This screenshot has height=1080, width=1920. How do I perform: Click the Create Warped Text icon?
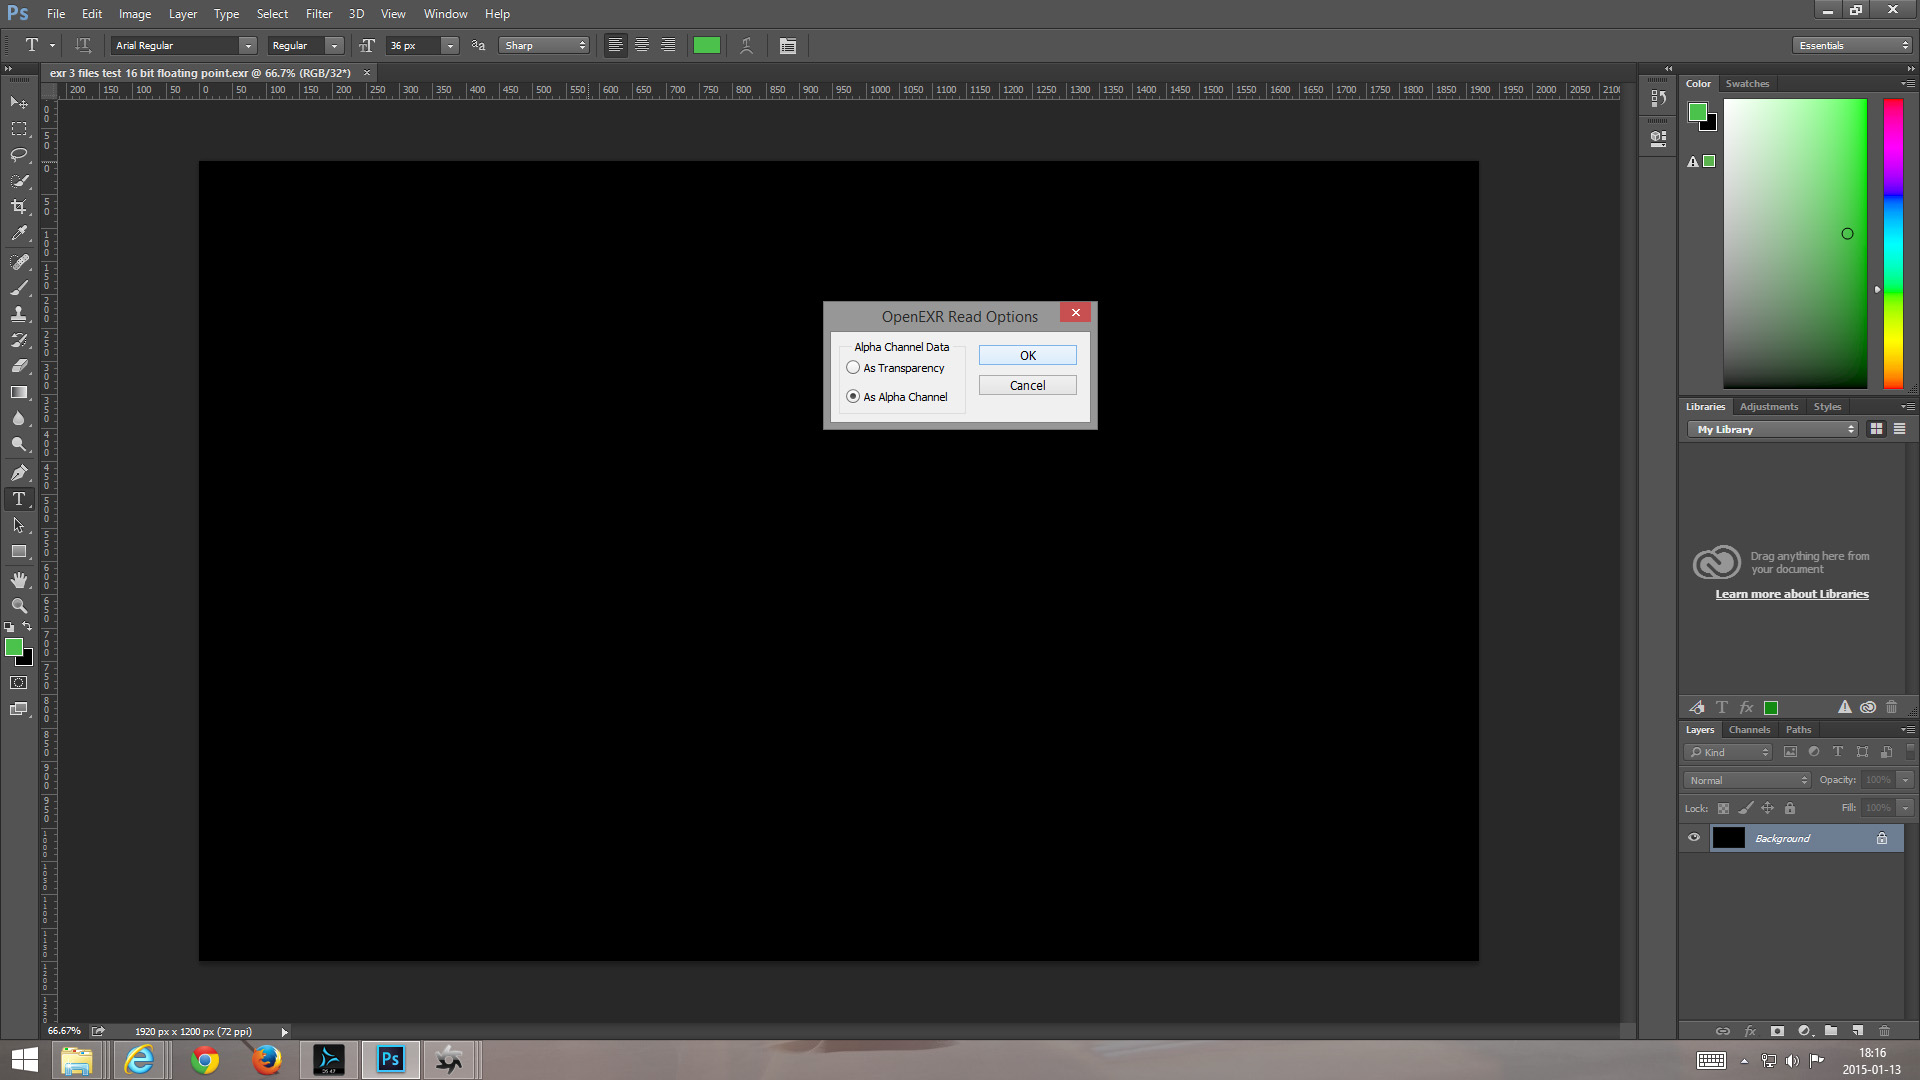tap(746, 46)
